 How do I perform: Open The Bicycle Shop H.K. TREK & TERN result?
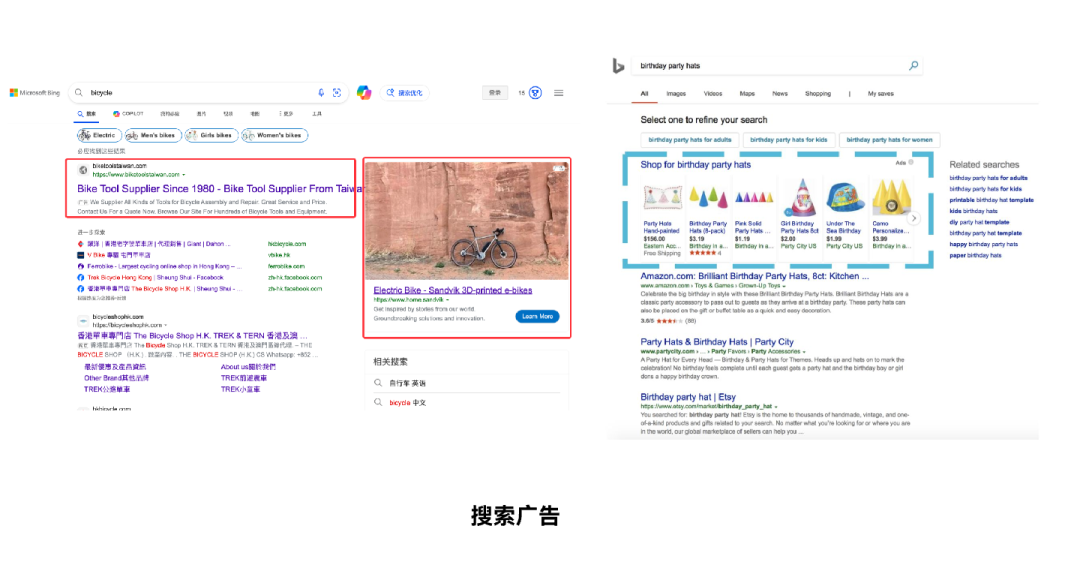click(x=192, y=335)
